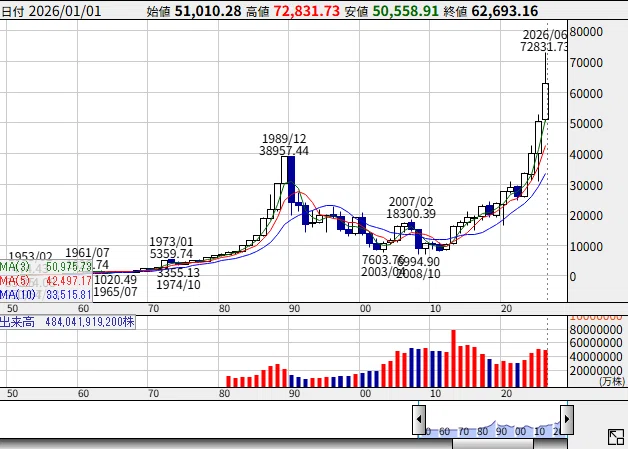Click the 70000 price axis label

586,63
